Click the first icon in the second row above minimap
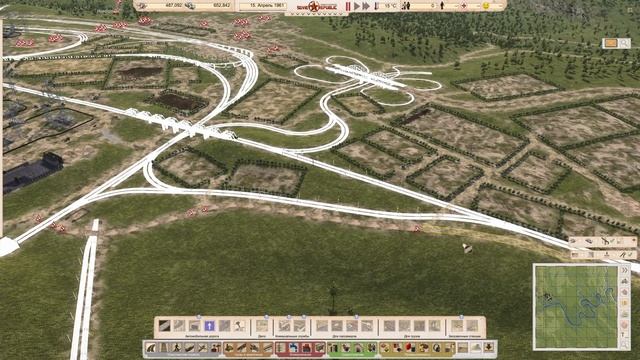640x360 pixels. [x=575, y=255]
